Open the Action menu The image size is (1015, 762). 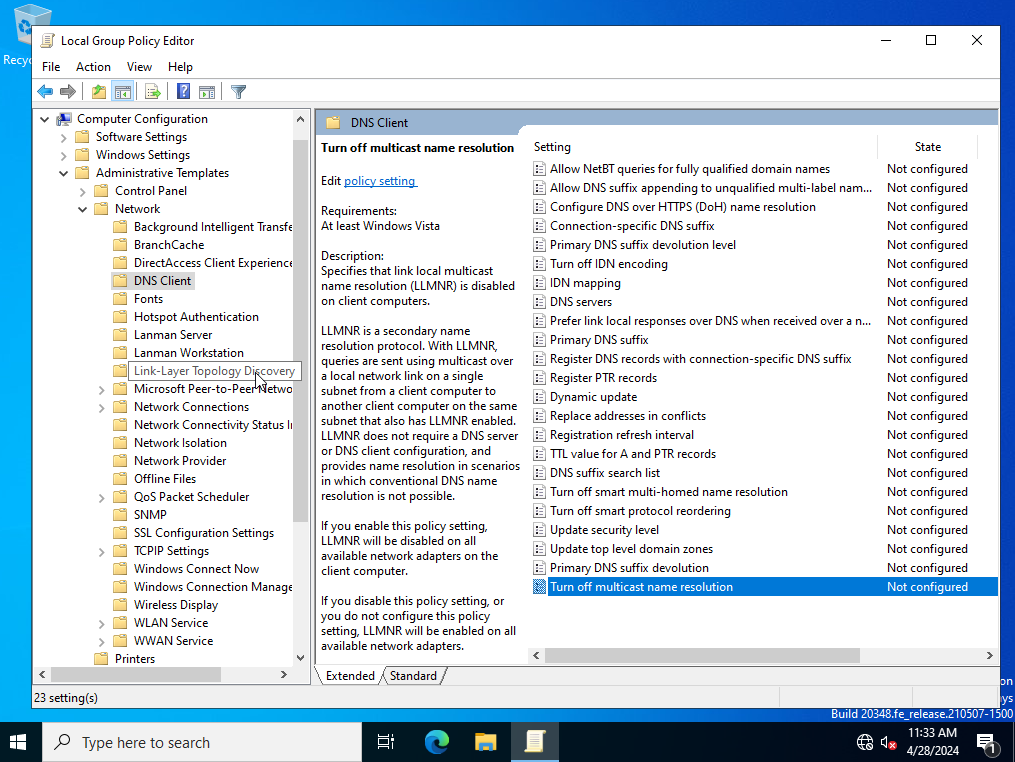pos(93,66)
